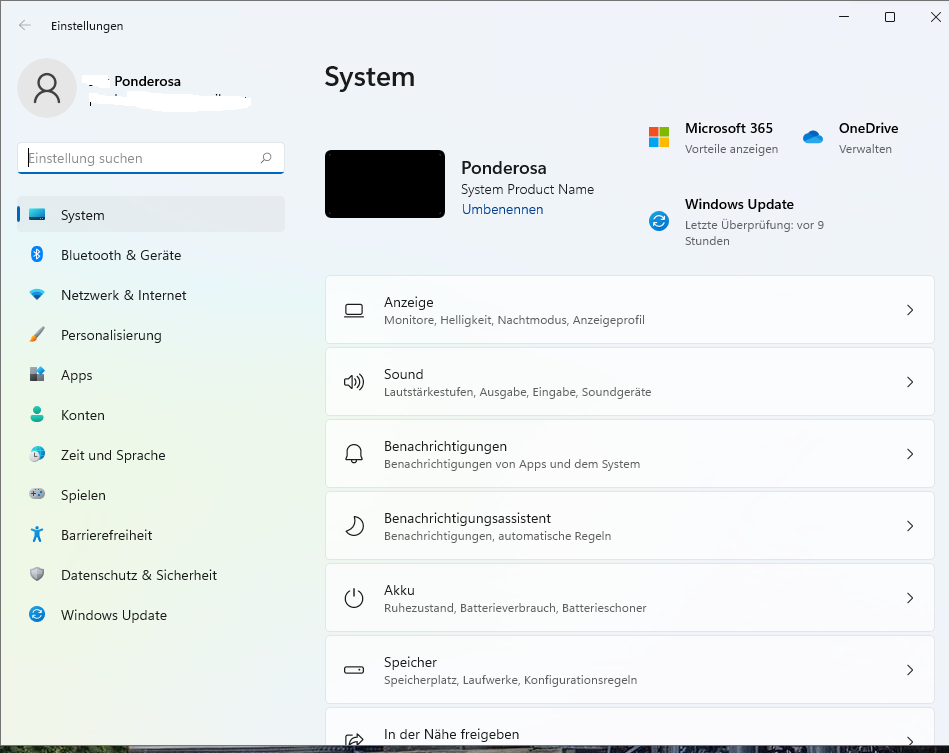Open Netzwerk & Internet section
The height and width of the screenshot is (753, 949).
click(151, 295)
